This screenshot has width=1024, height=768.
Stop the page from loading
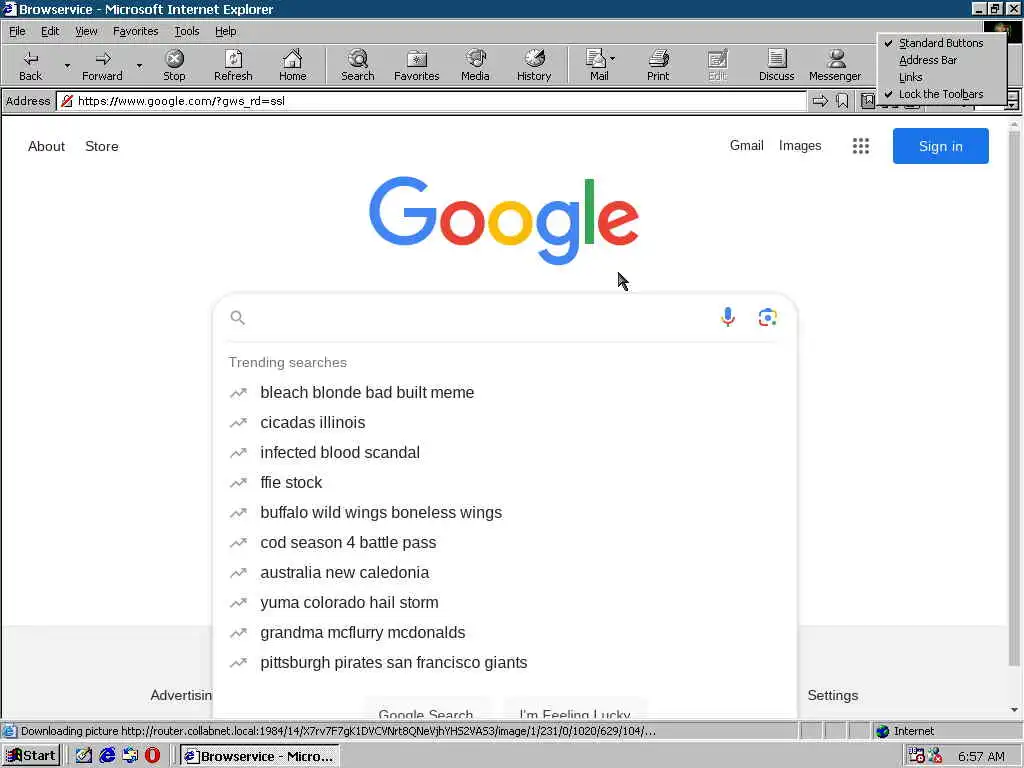coord(174,65)
